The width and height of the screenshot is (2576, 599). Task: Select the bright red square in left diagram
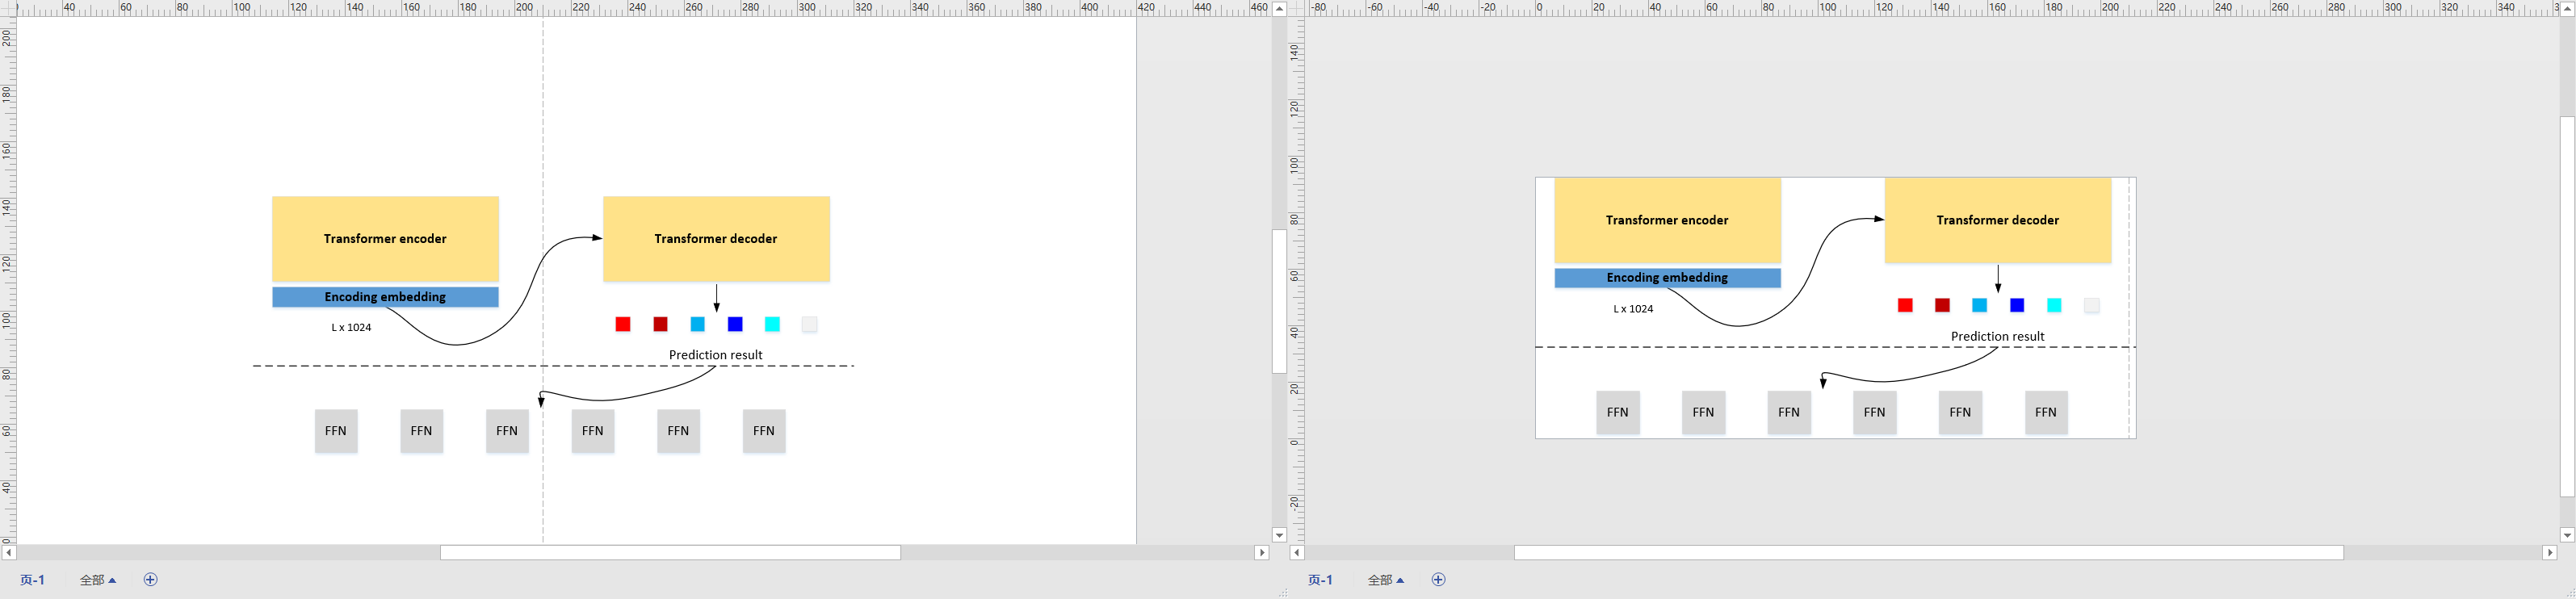(x=623, y=324)
